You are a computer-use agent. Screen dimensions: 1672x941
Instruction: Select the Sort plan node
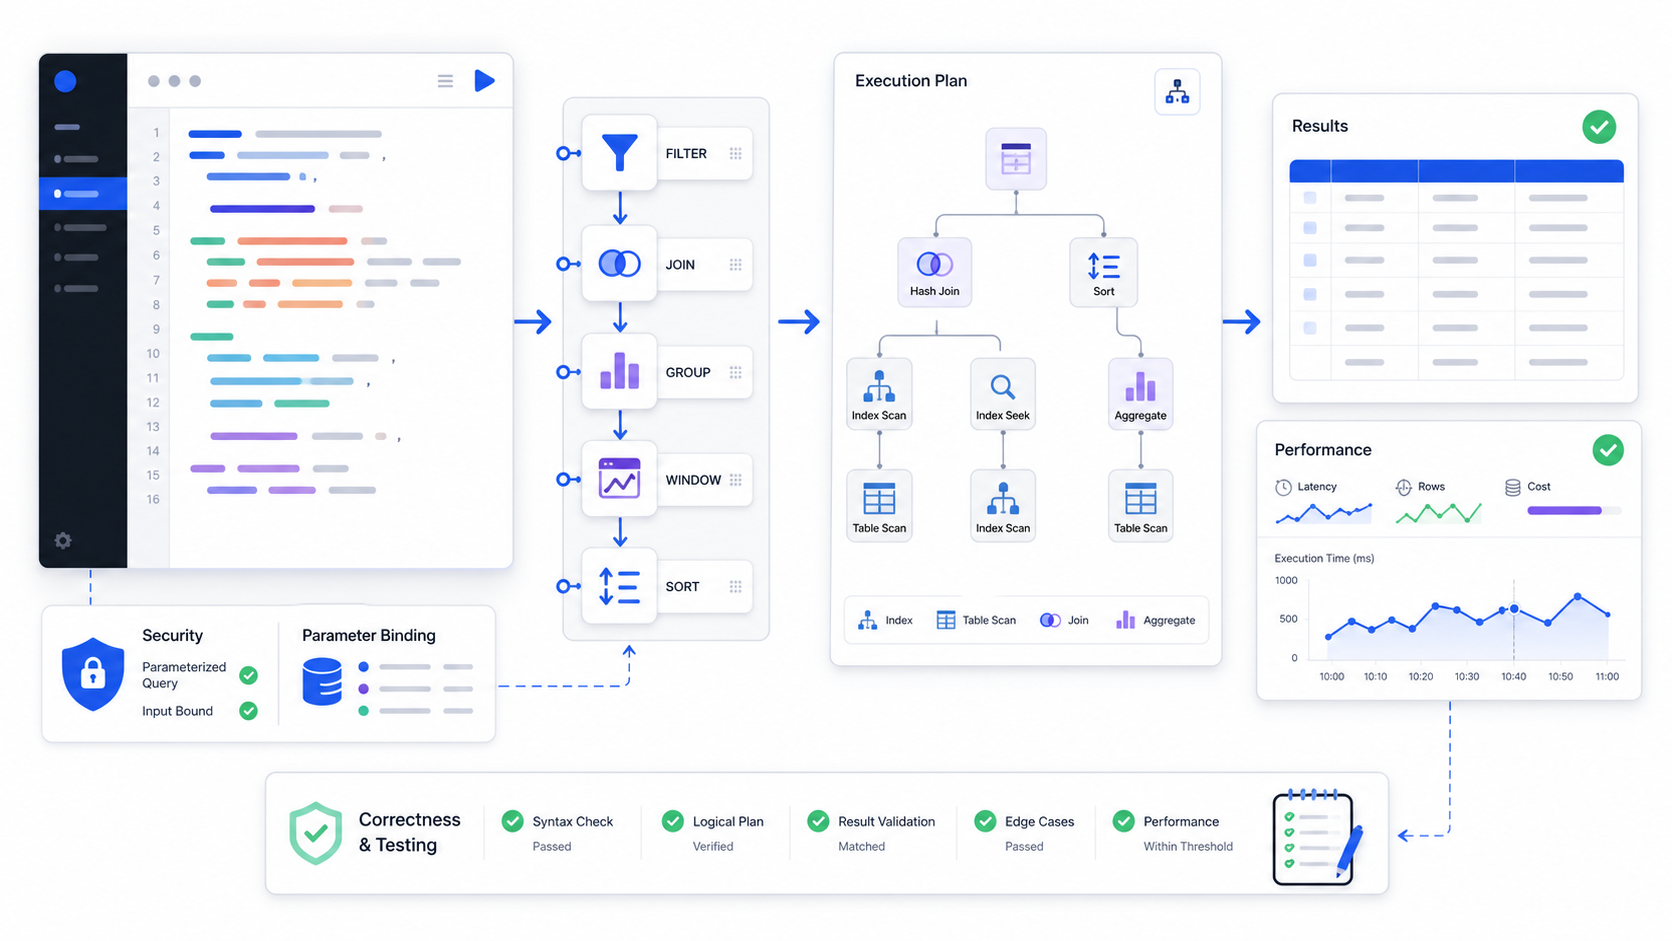coord(1104,271)
